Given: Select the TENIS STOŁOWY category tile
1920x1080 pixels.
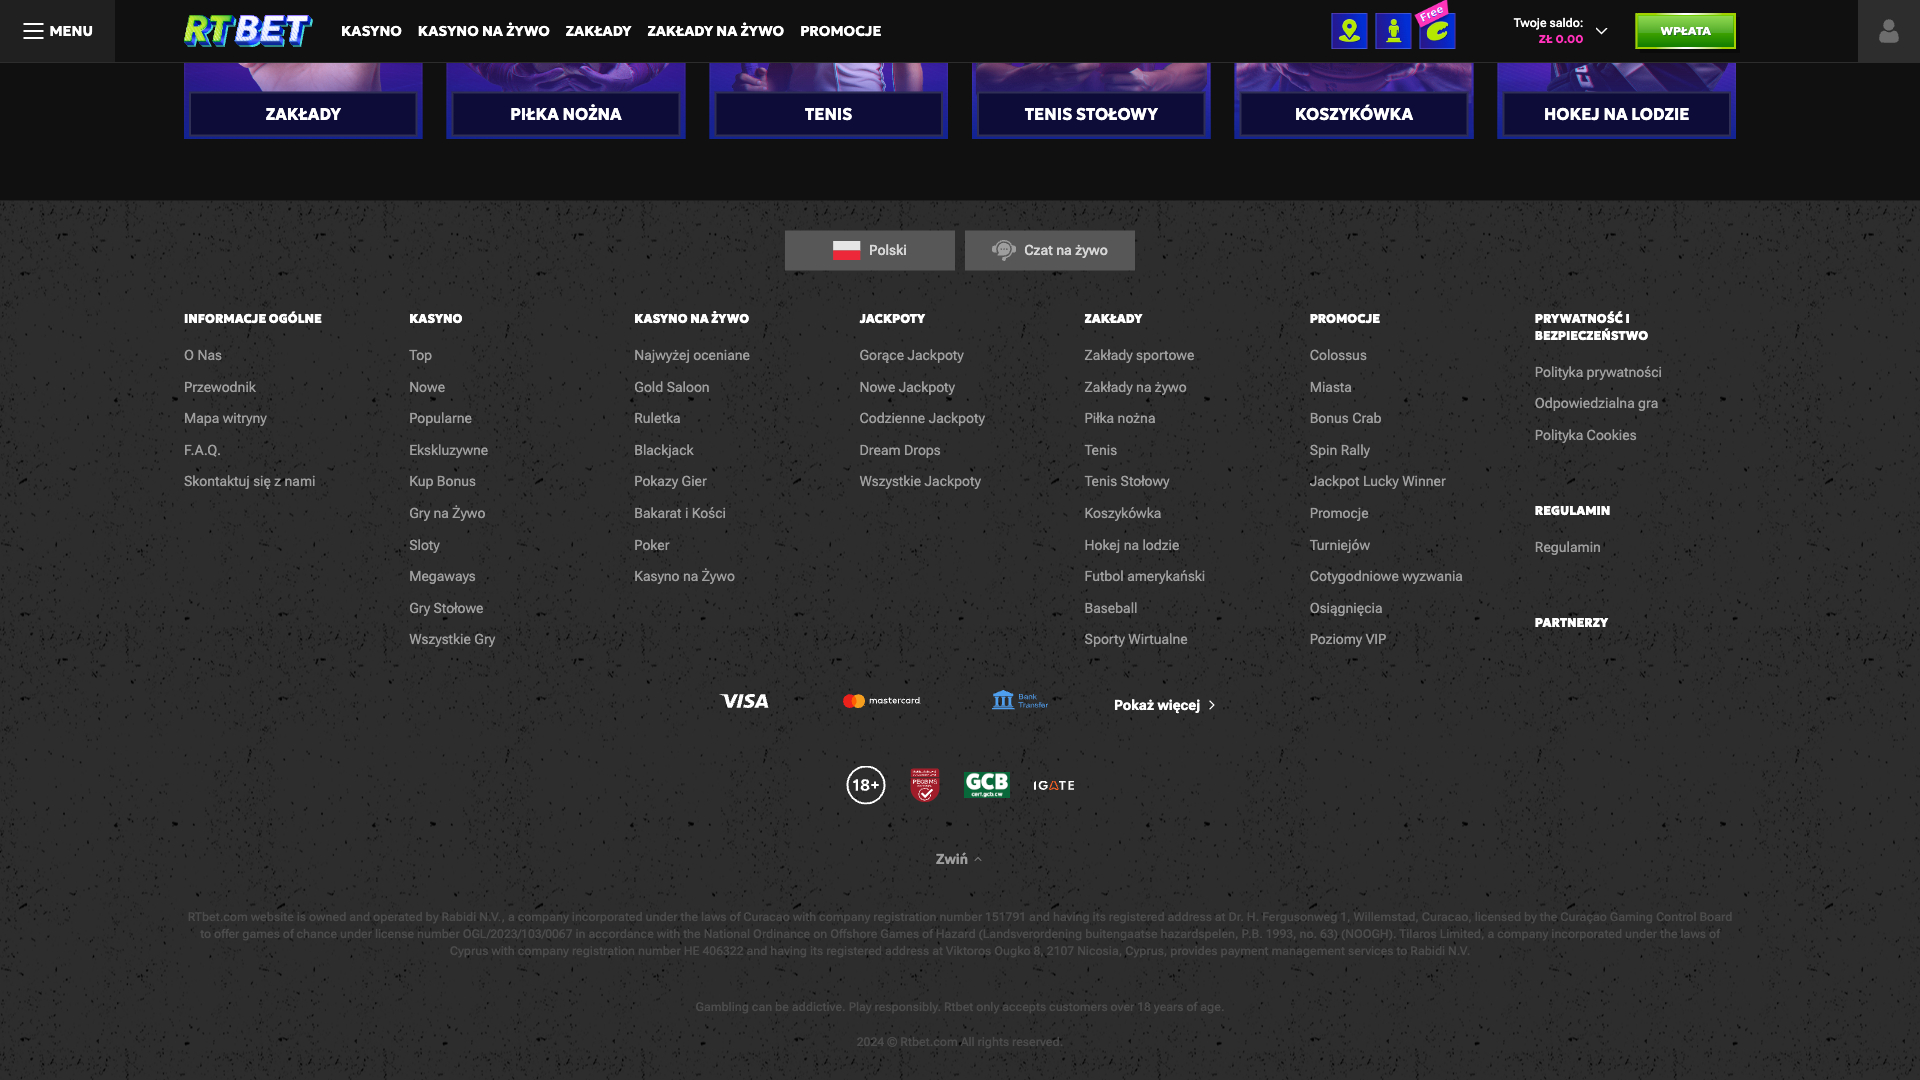Looking at the screenshot, I should coord(1091,114).
